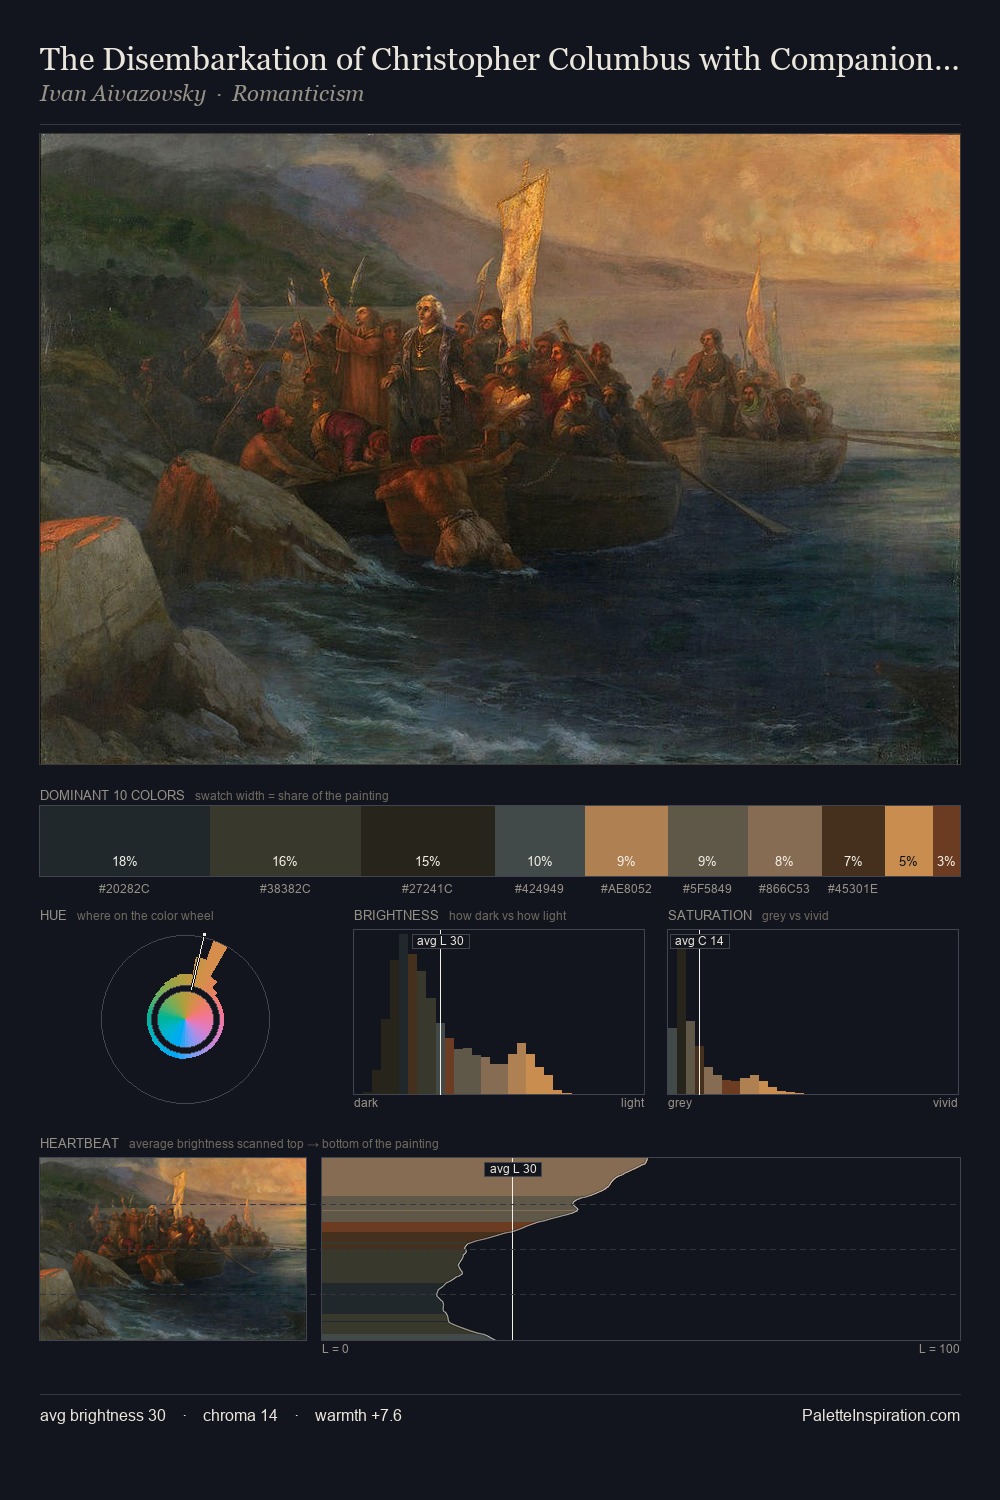This screenshot has height=1500, width=1000.
Task: Click the 'grey vs vivid' caption
Action: (795, 916)
